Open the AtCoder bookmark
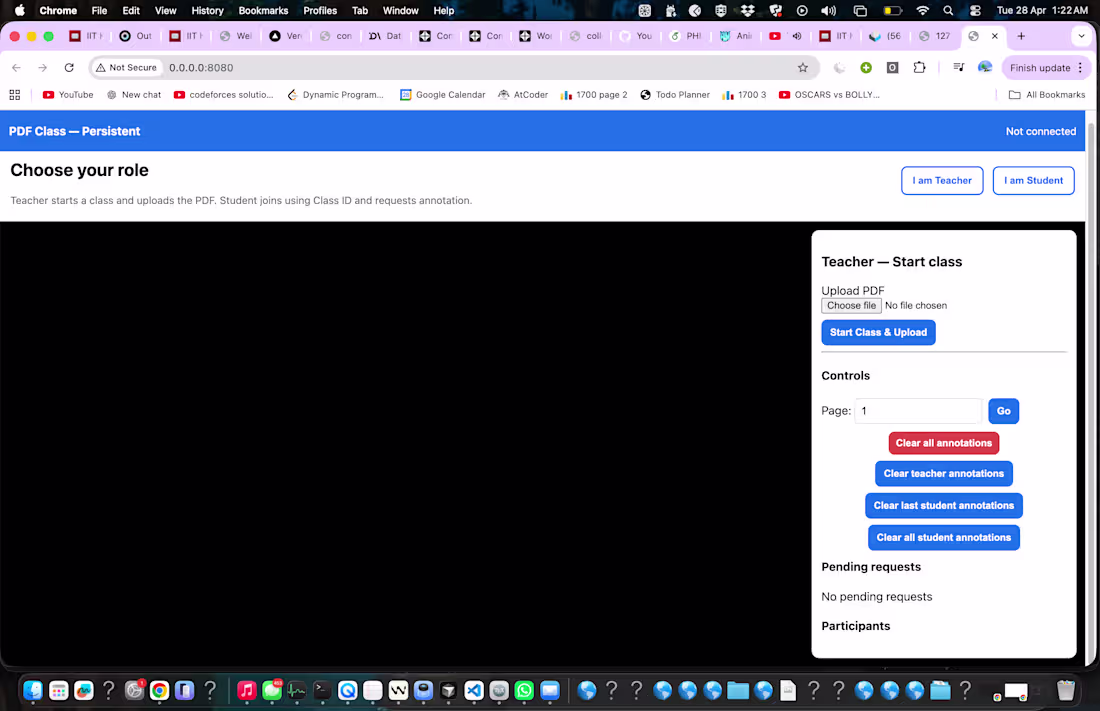Viewport: 1100px width, 711px height. click(x=523, y=95)
